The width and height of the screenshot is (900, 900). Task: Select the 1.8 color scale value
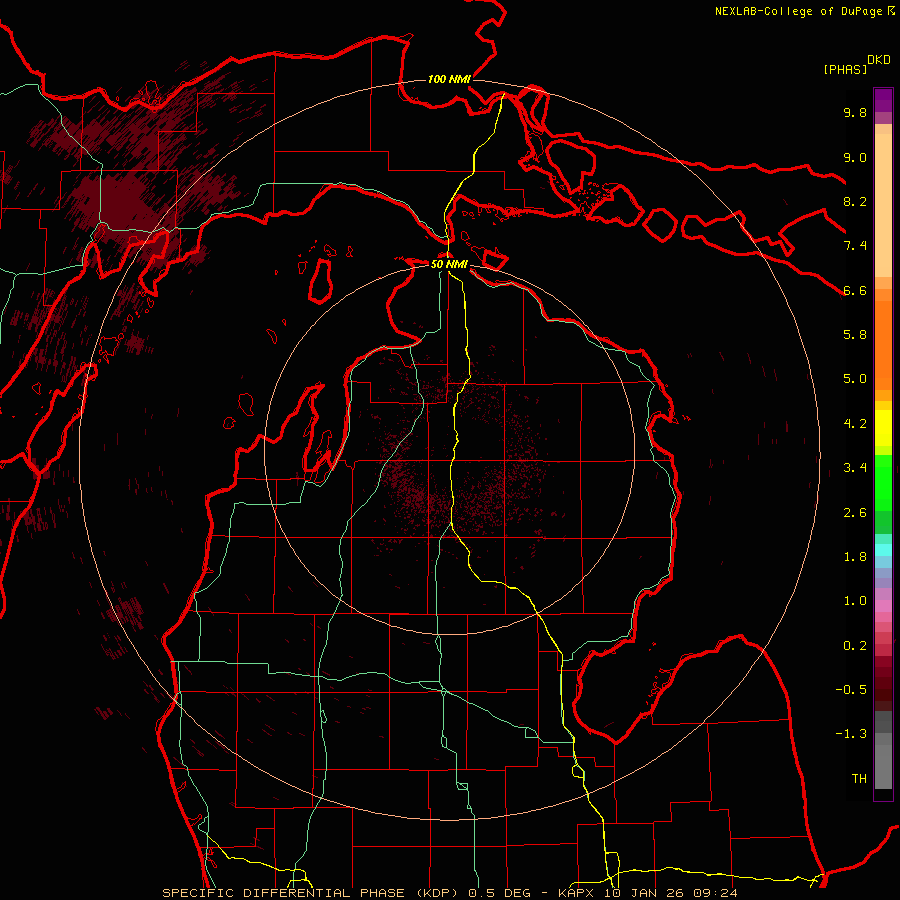pos(855,557)
